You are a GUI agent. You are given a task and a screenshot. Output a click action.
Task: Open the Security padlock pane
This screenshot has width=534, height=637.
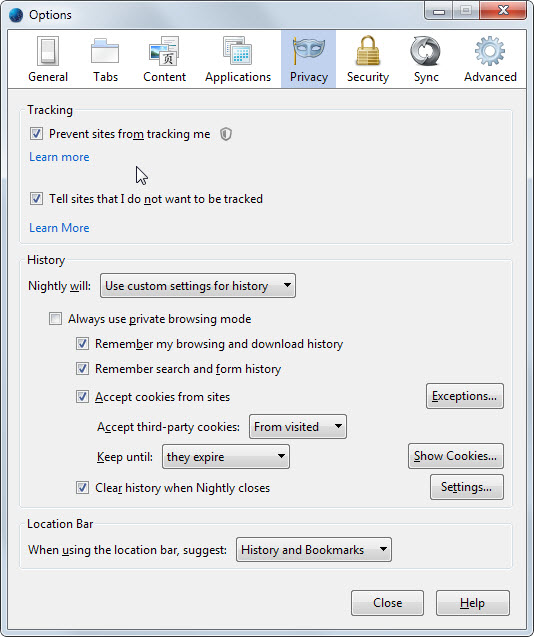click(x=367, y=59)
